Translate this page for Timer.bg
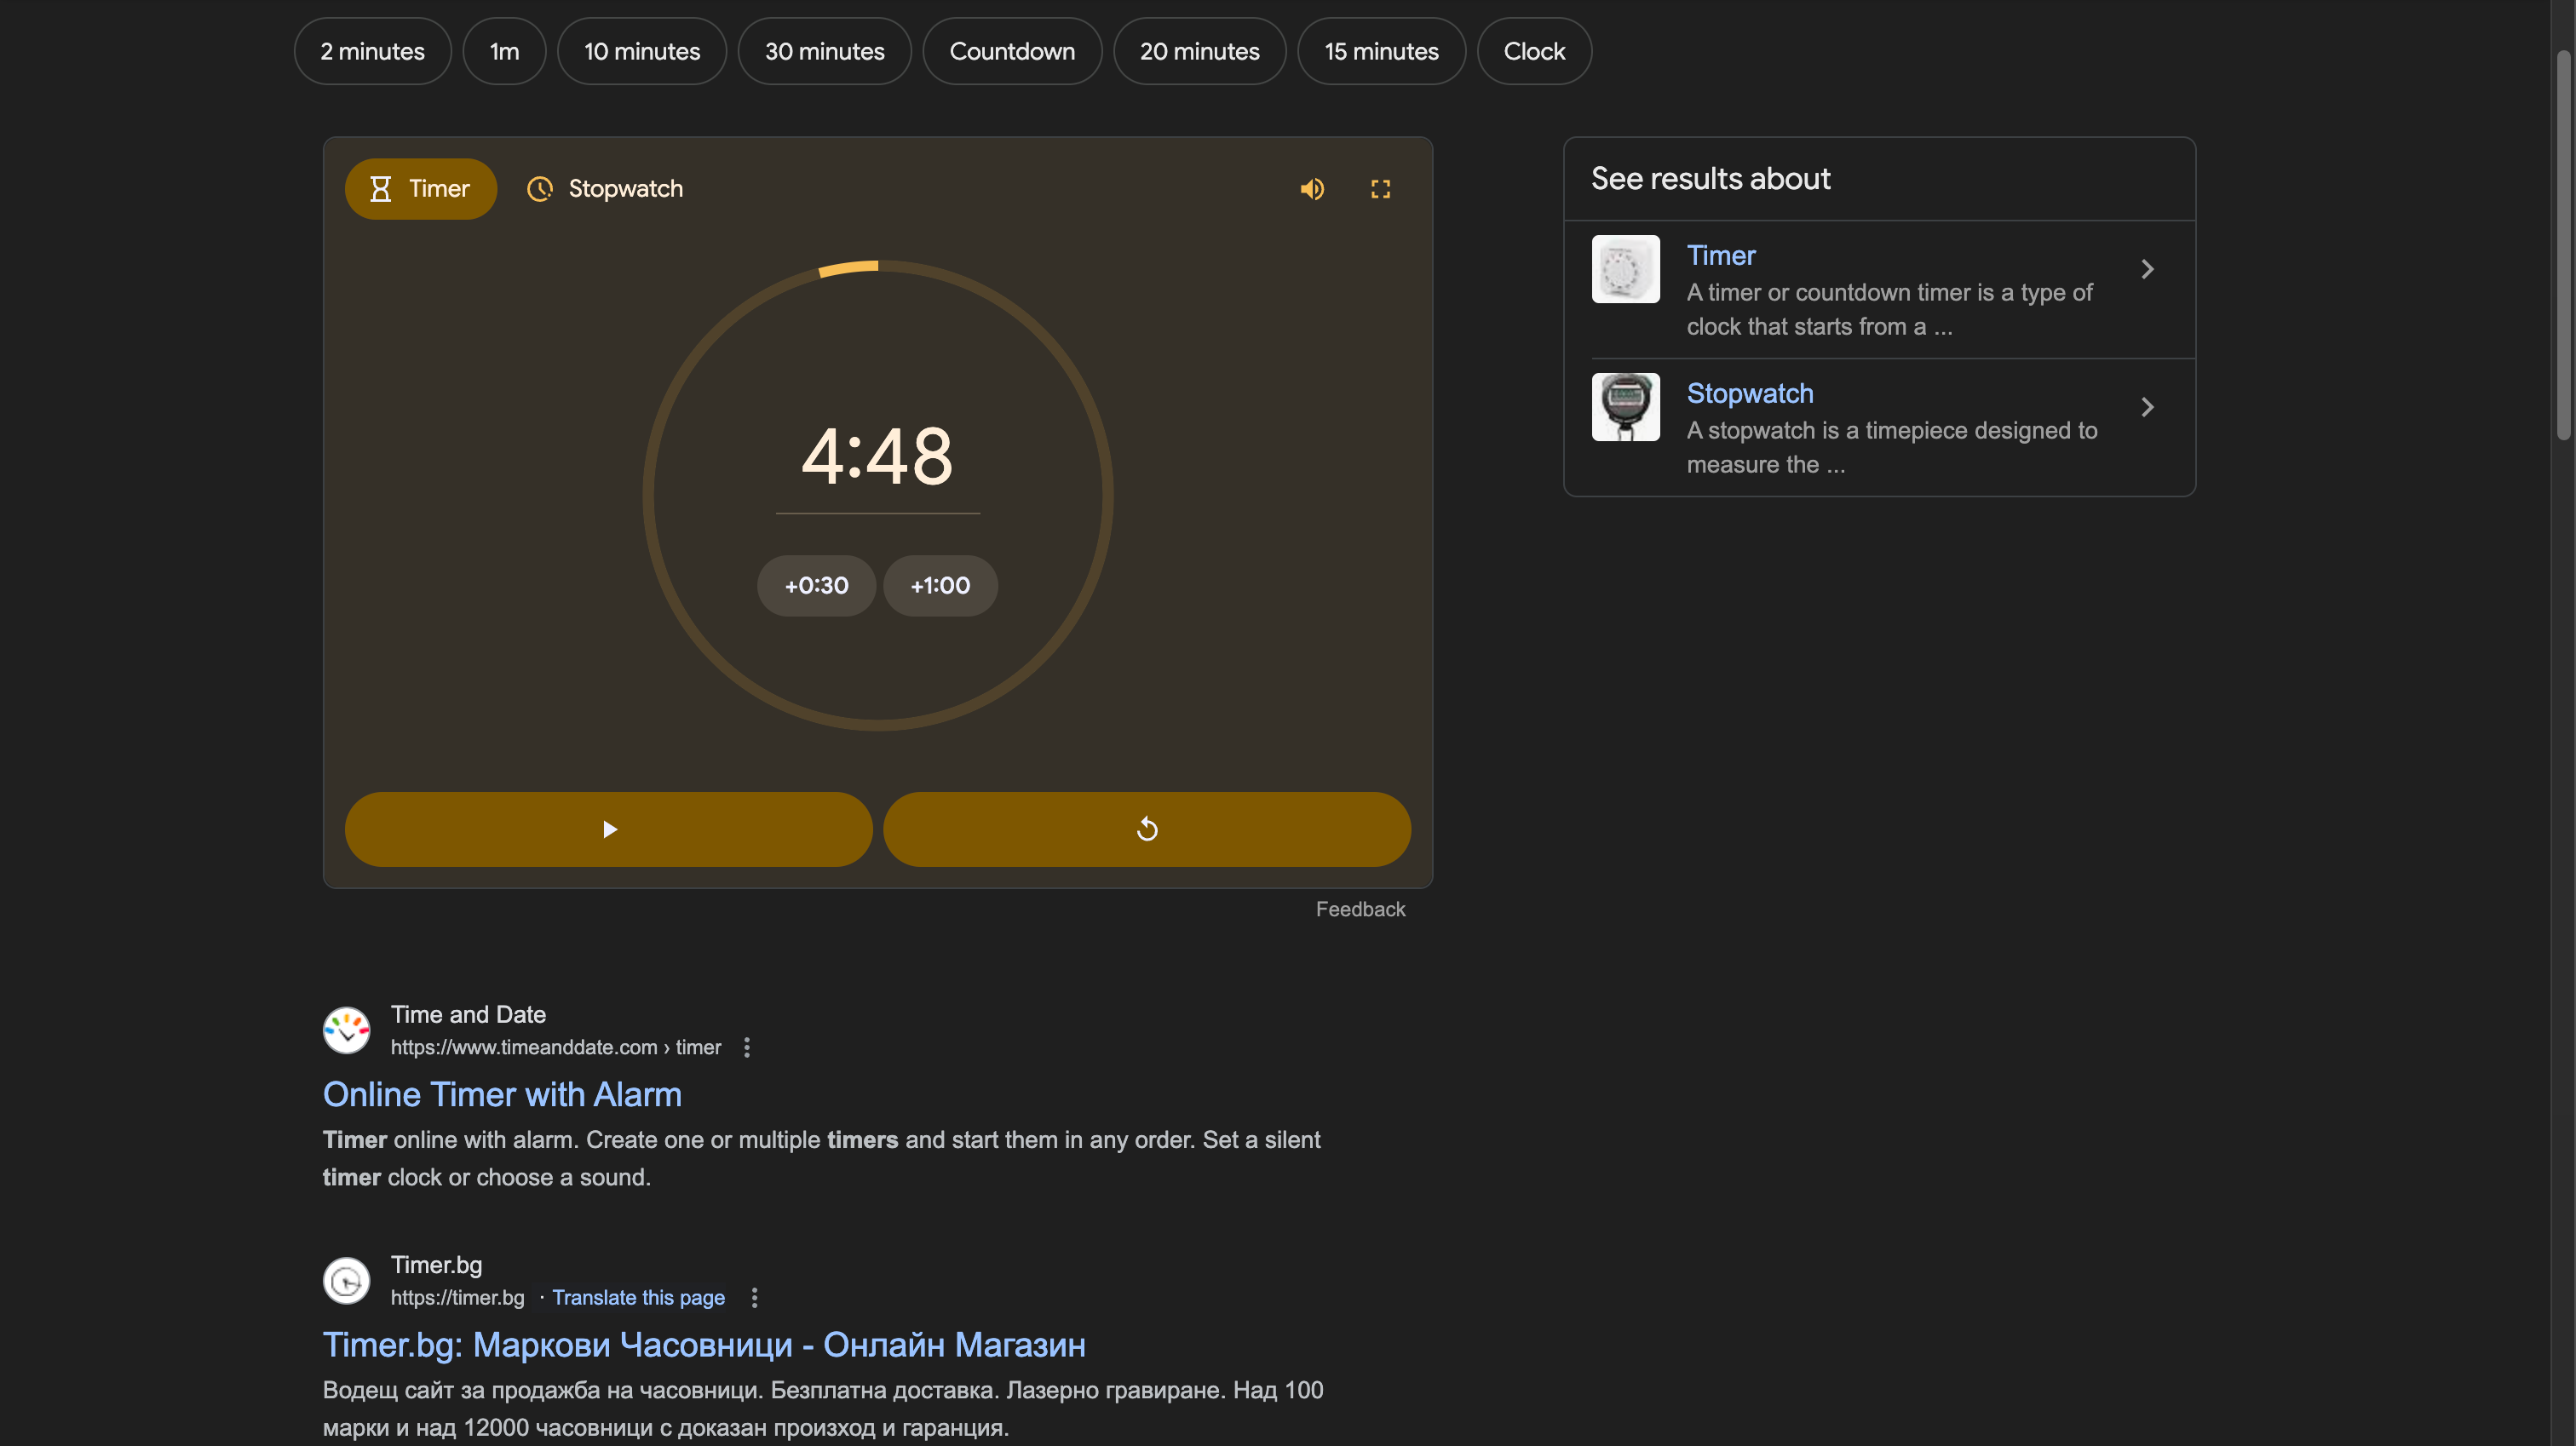The image size is (2576, 1446). point(638,1297)
